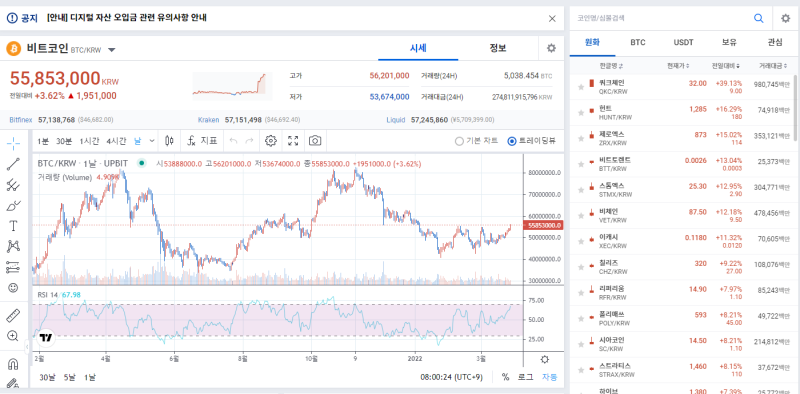
Task: Select the text annotation tool
Action: click(13, 226)
